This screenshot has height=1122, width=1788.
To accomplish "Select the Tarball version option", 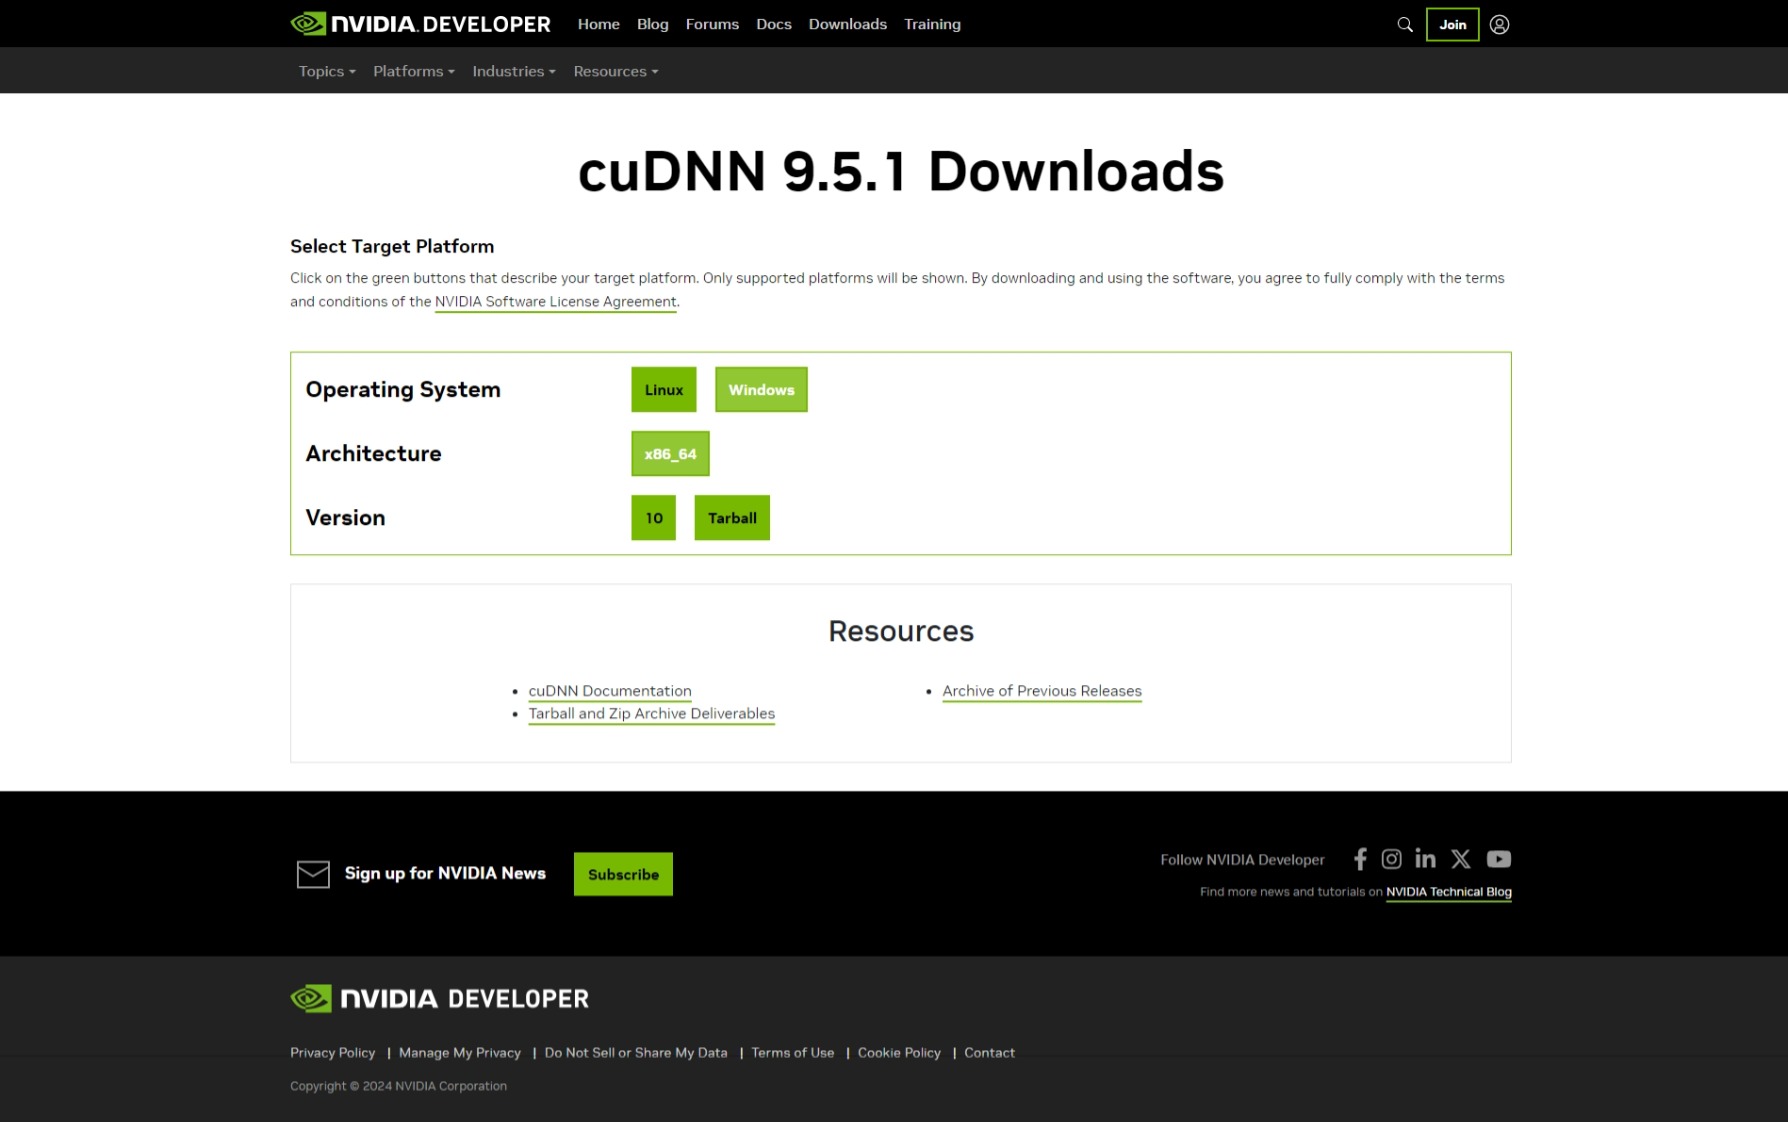I will click(732, 518).
